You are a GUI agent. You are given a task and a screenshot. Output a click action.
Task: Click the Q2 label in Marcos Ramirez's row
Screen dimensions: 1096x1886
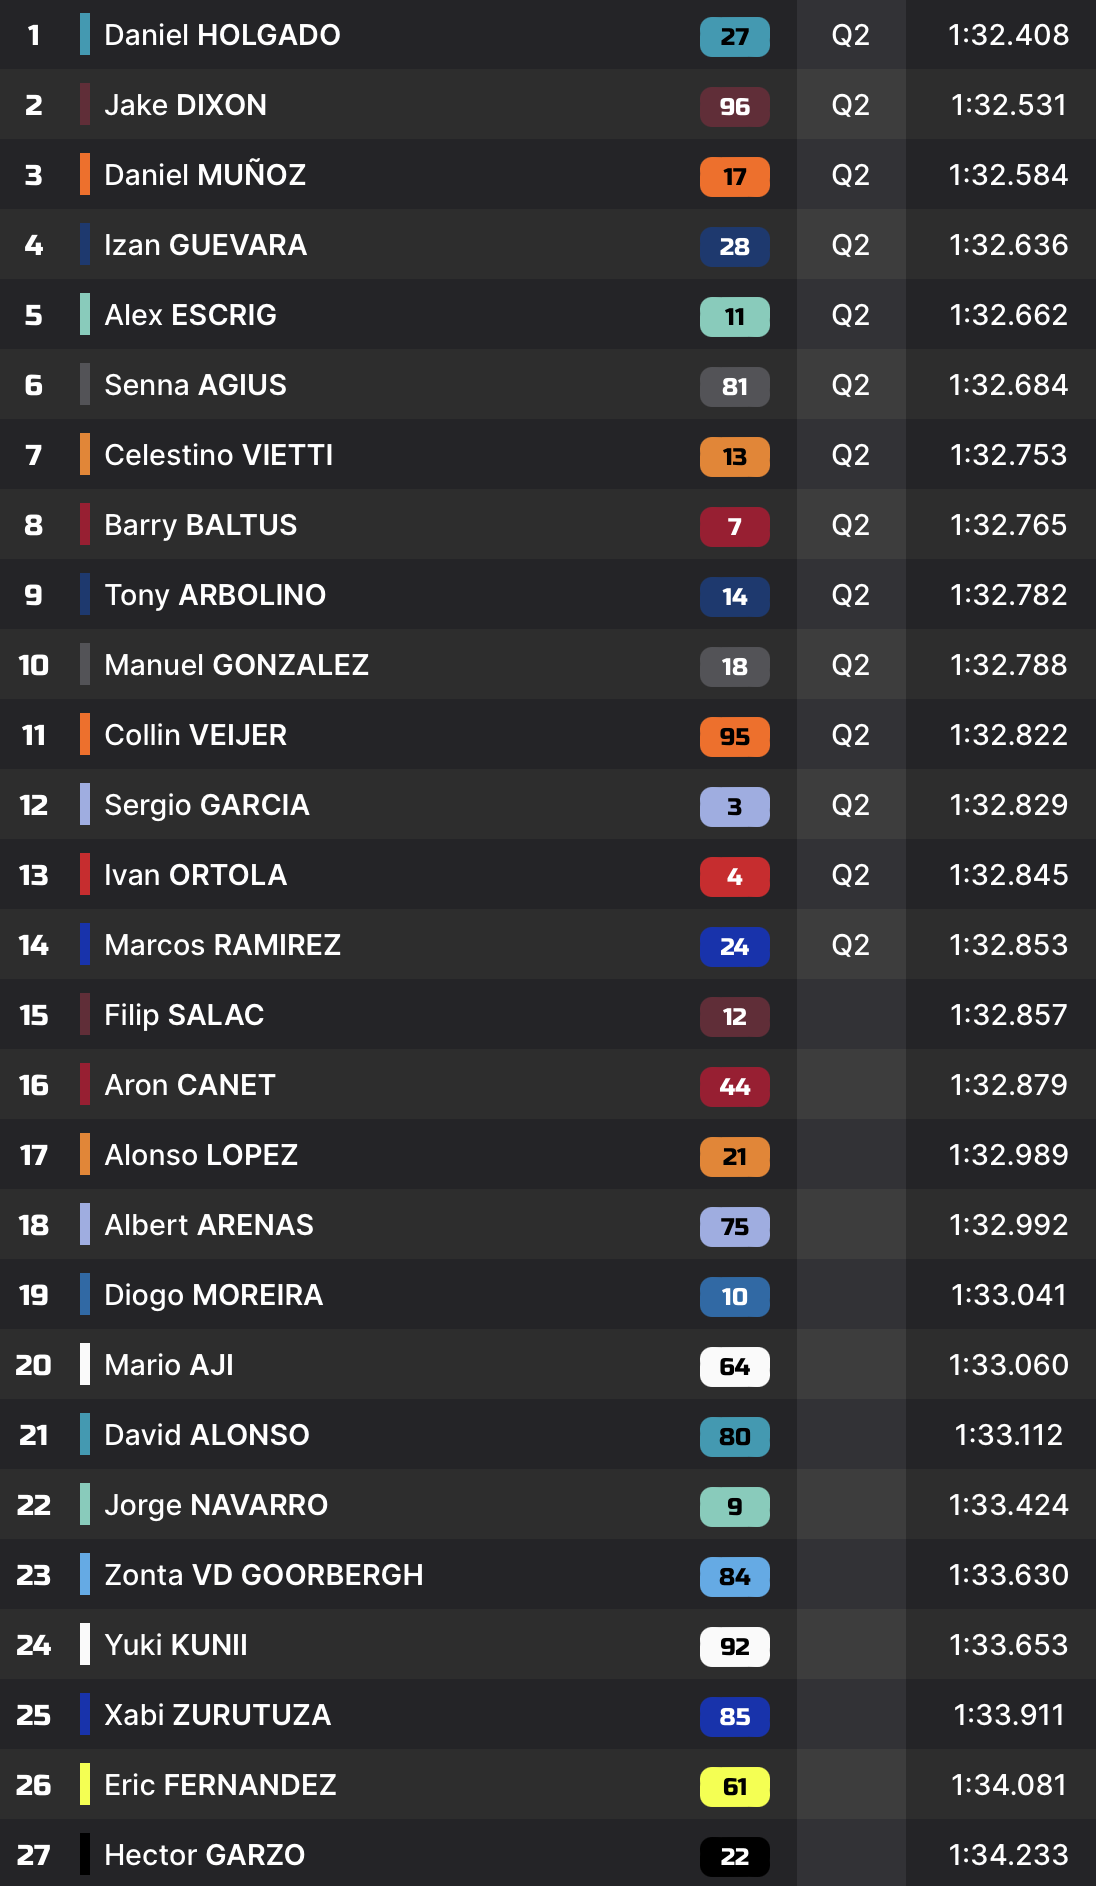coord(850,945)
